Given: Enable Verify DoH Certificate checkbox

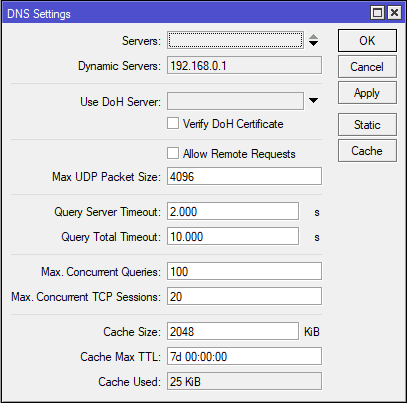Looking at the screenshot, I should click(173, 123).
